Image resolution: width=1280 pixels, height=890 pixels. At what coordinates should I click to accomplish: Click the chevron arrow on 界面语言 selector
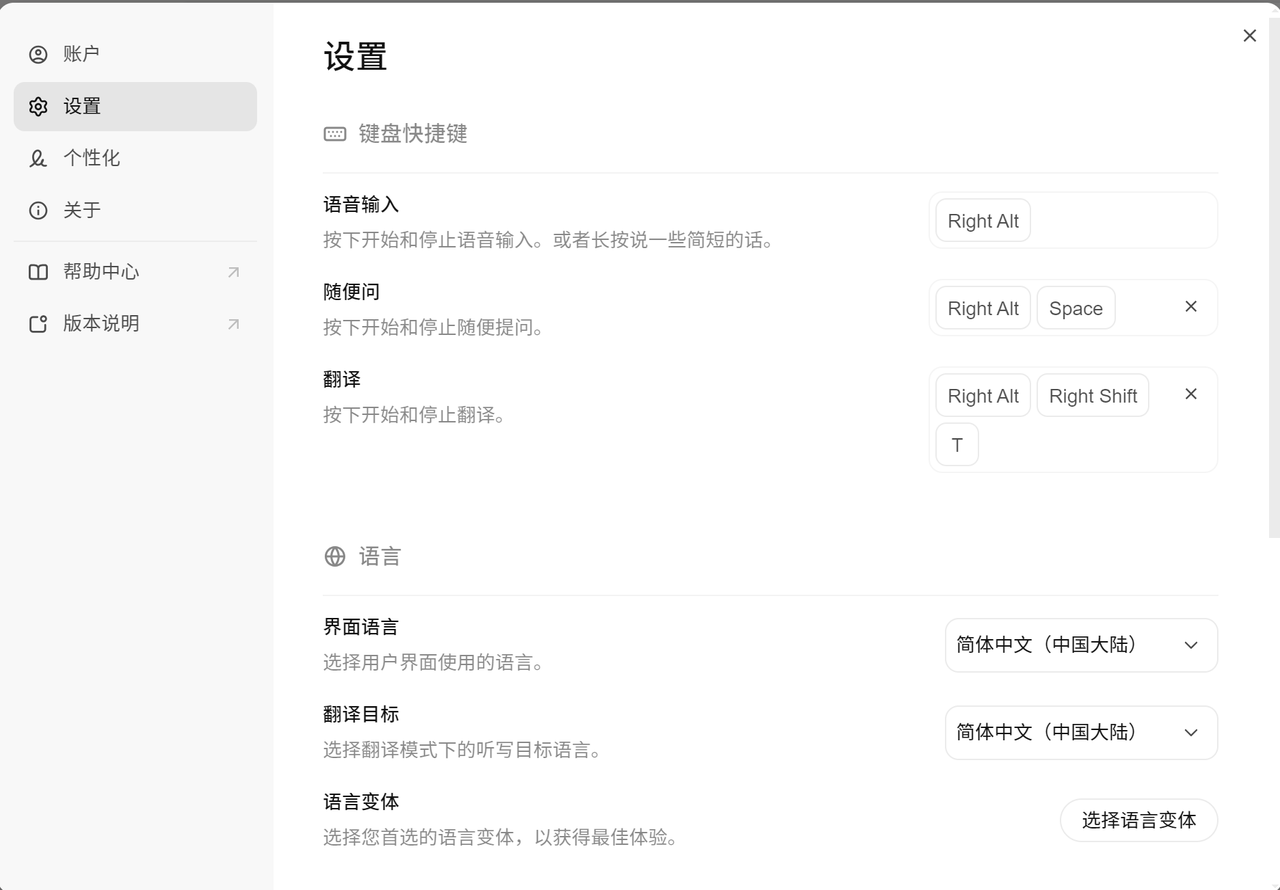[x=1190, y=645]
